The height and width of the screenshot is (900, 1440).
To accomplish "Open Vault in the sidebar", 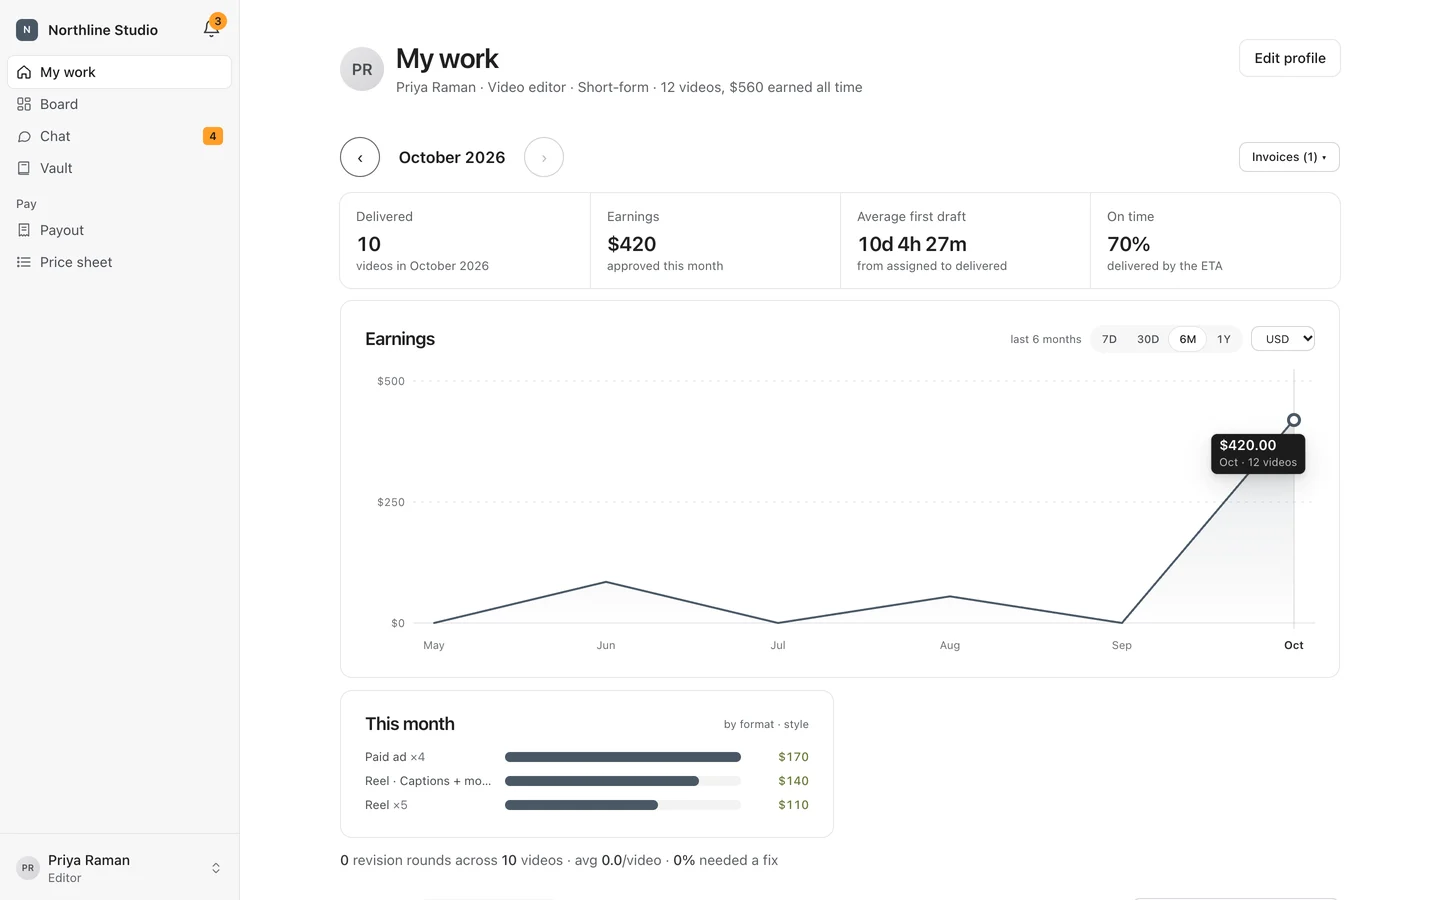I will pos(119,168).
